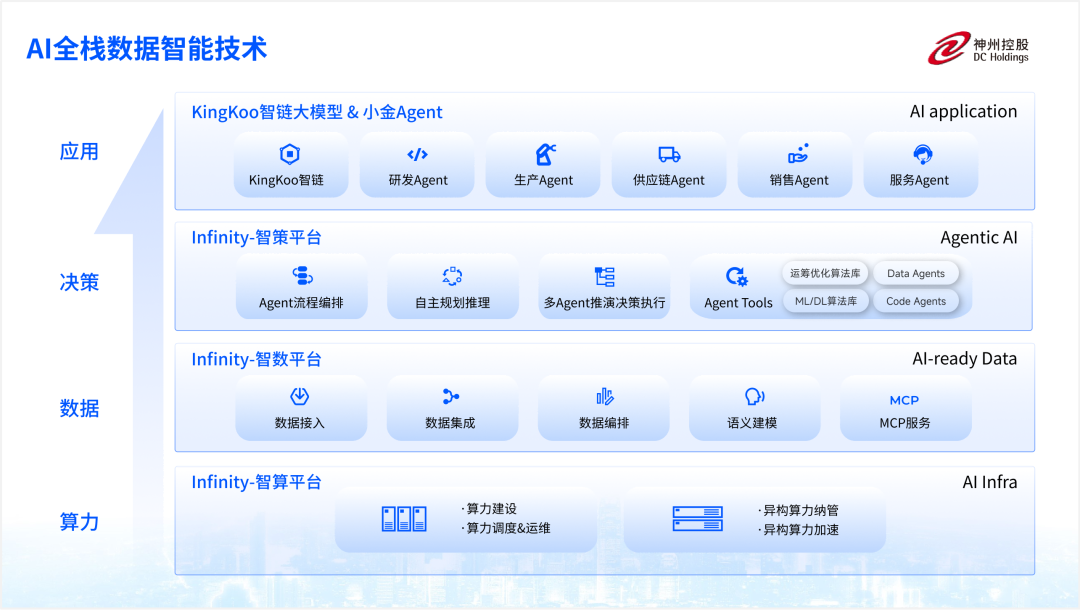Screen dimensions: 1080x610
Task: Click the 自主规划推理 cycle icon
Action: (452, 276)
